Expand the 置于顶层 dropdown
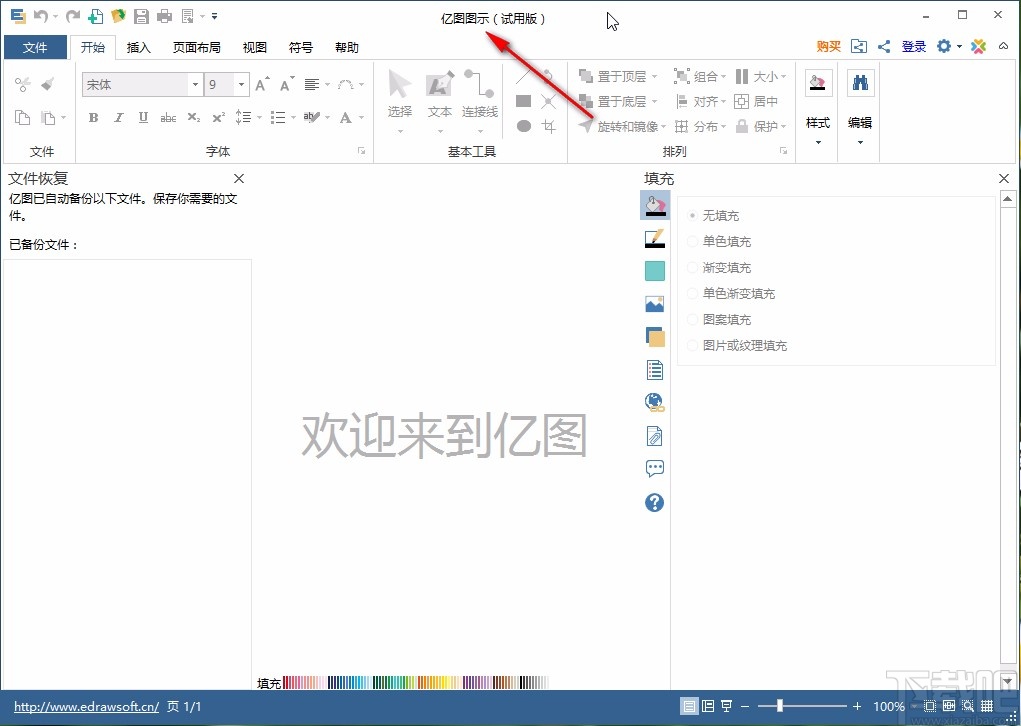The image size is (1021, 726). (654, 77)
